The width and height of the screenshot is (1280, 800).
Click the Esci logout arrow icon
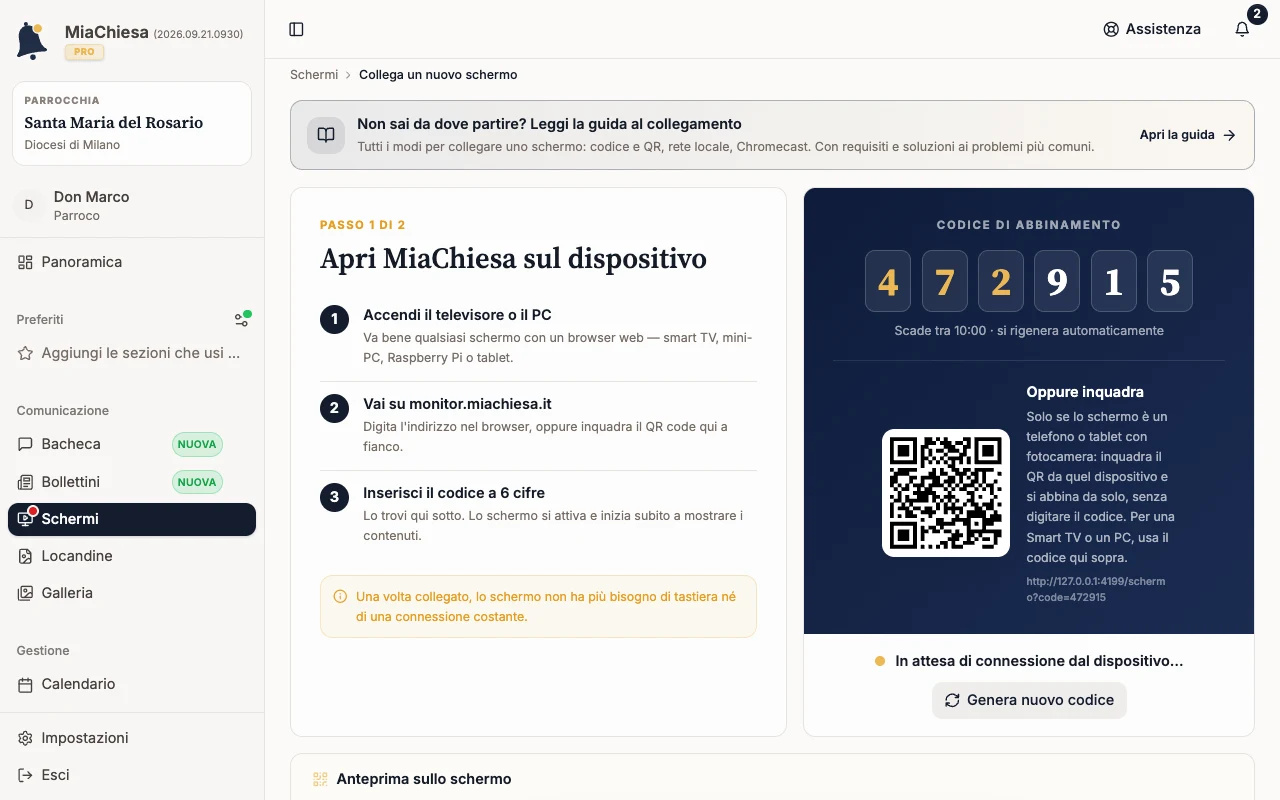(x=26, y=775)
